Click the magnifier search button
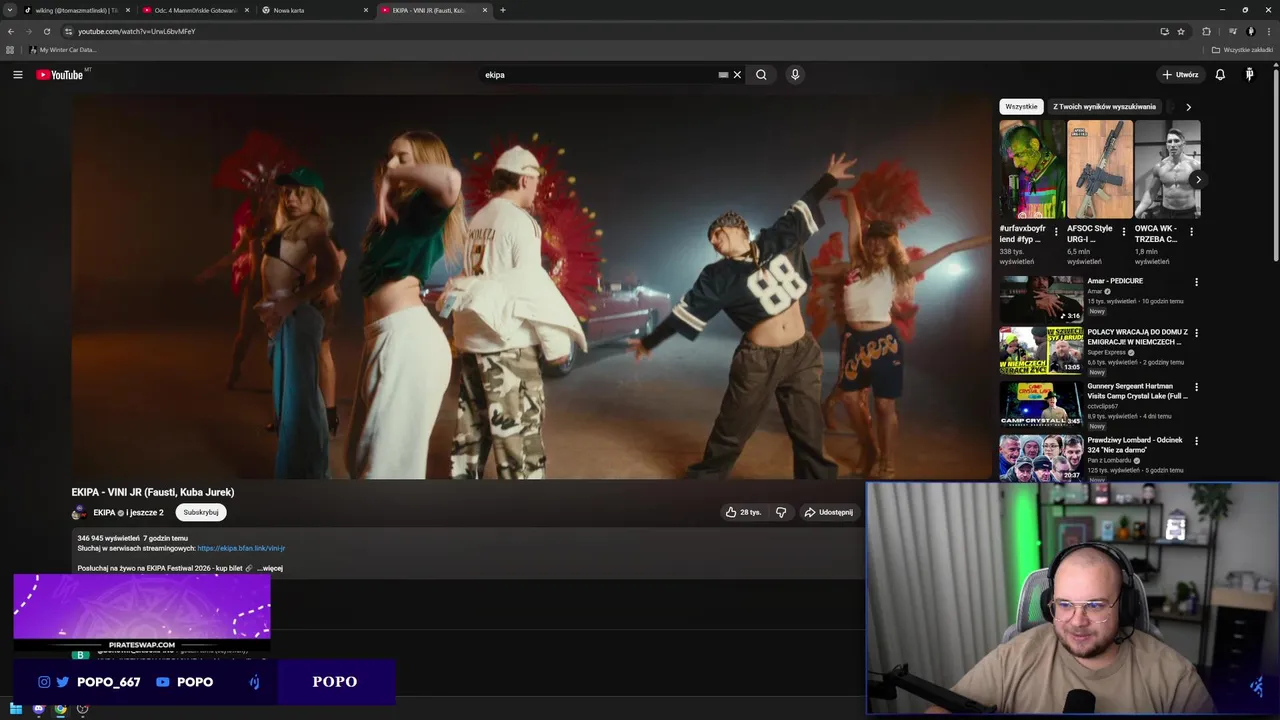This screenshot has width=1280, height=720. 761,75
